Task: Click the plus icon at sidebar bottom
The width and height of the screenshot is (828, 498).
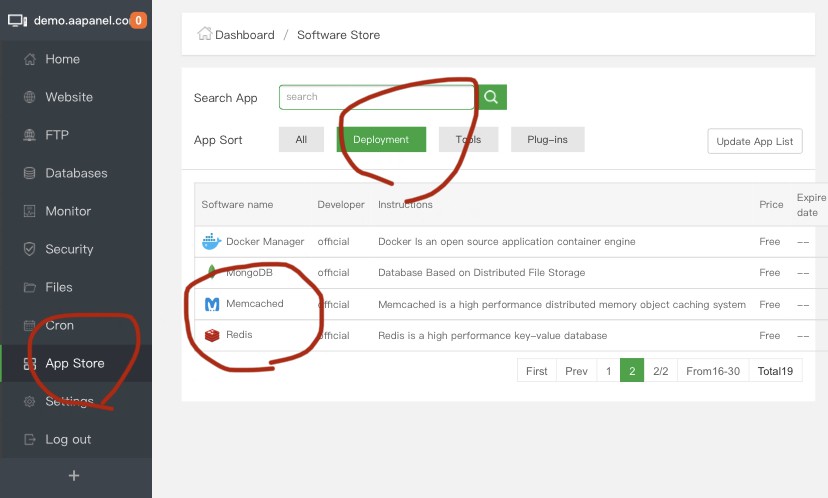Action: [74, 475]
